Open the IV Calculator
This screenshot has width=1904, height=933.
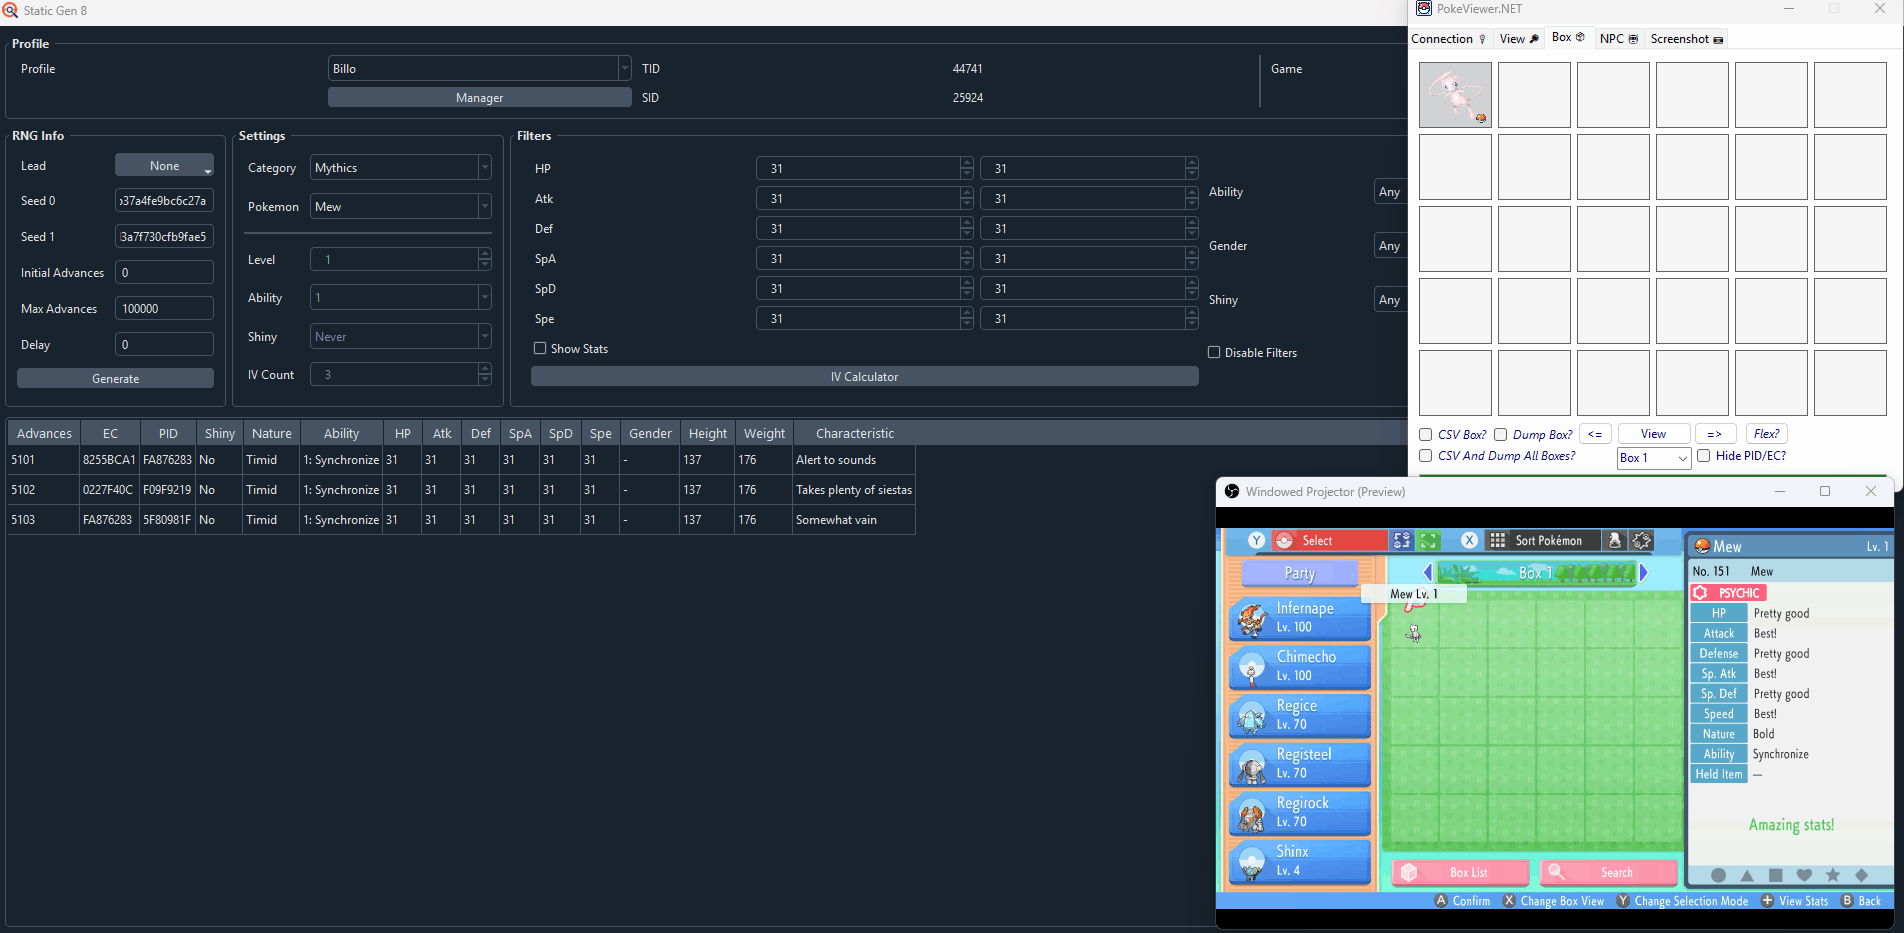tap(864, 376)
